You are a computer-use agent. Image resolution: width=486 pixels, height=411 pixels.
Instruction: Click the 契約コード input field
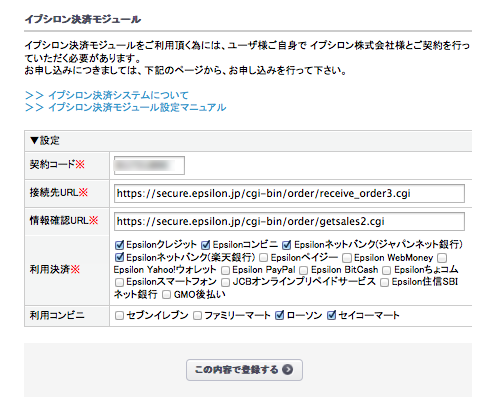coord(149,165)
